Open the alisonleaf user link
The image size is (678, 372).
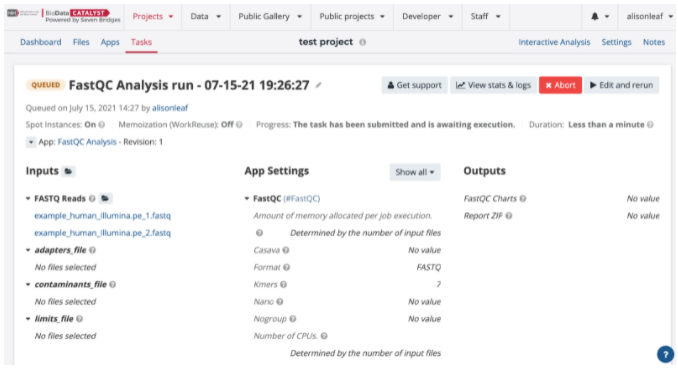point(170,108)
